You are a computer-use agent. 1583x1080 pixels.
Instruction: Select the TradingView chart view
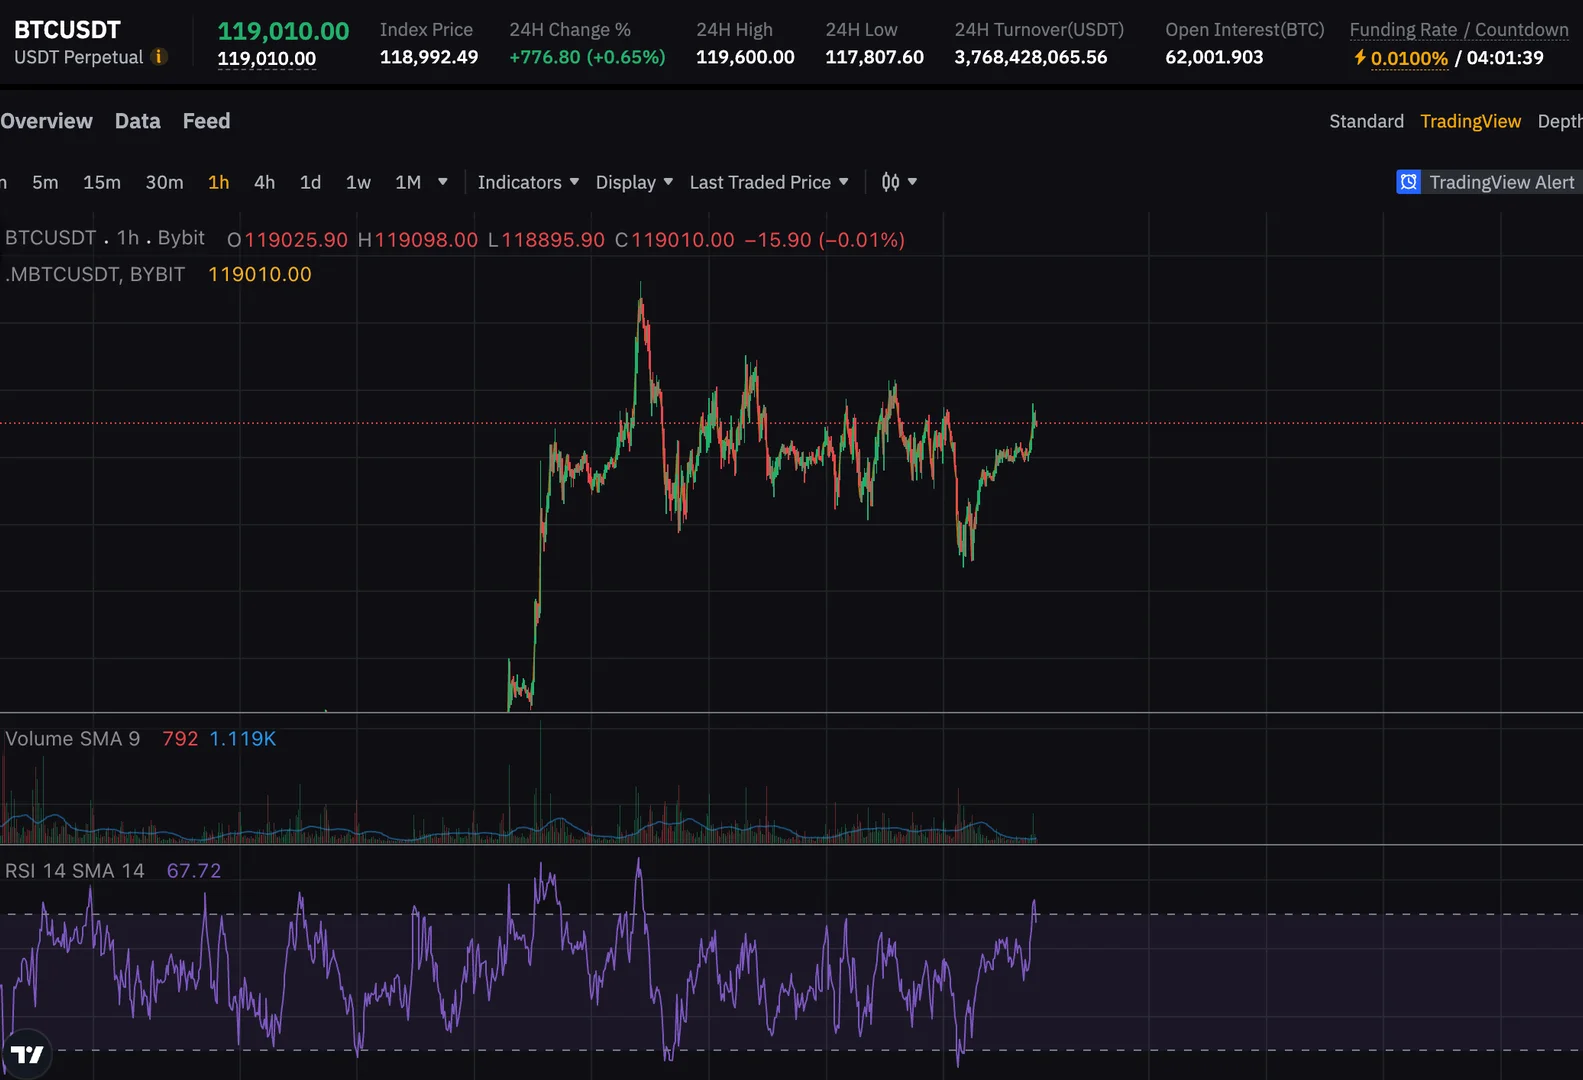[x=1470, y=121]
